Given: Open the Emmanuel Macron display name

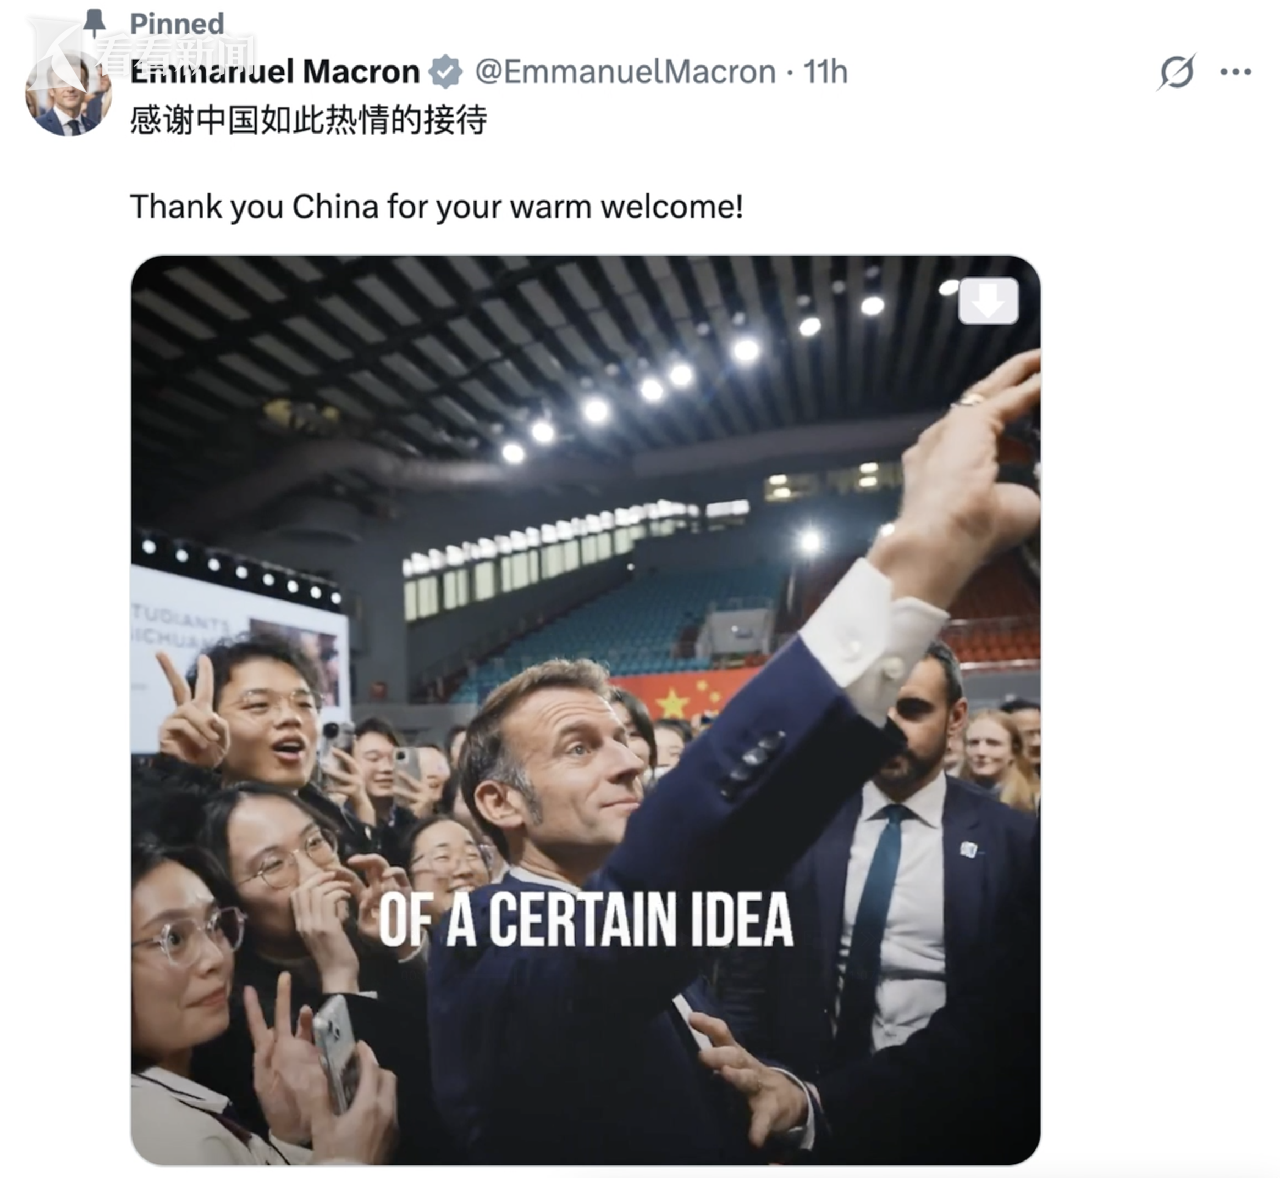Looking at the screenshot, I should click(275, 72).
